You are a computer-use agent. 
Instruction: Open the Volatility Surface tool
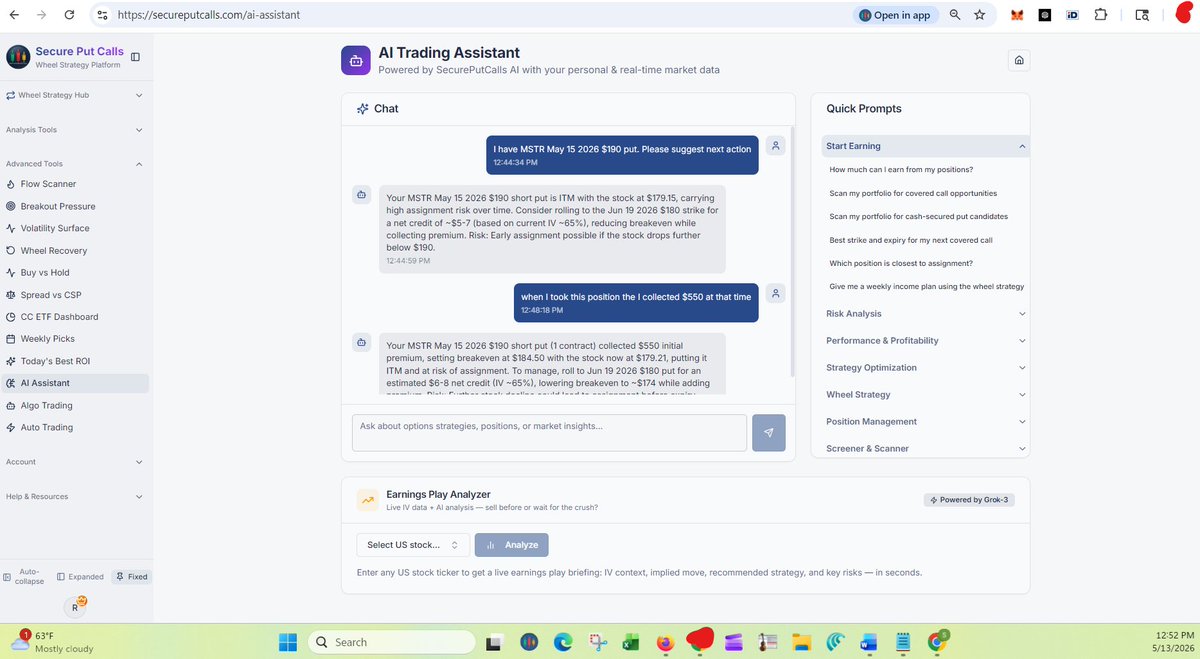click(x=53, y=228)
